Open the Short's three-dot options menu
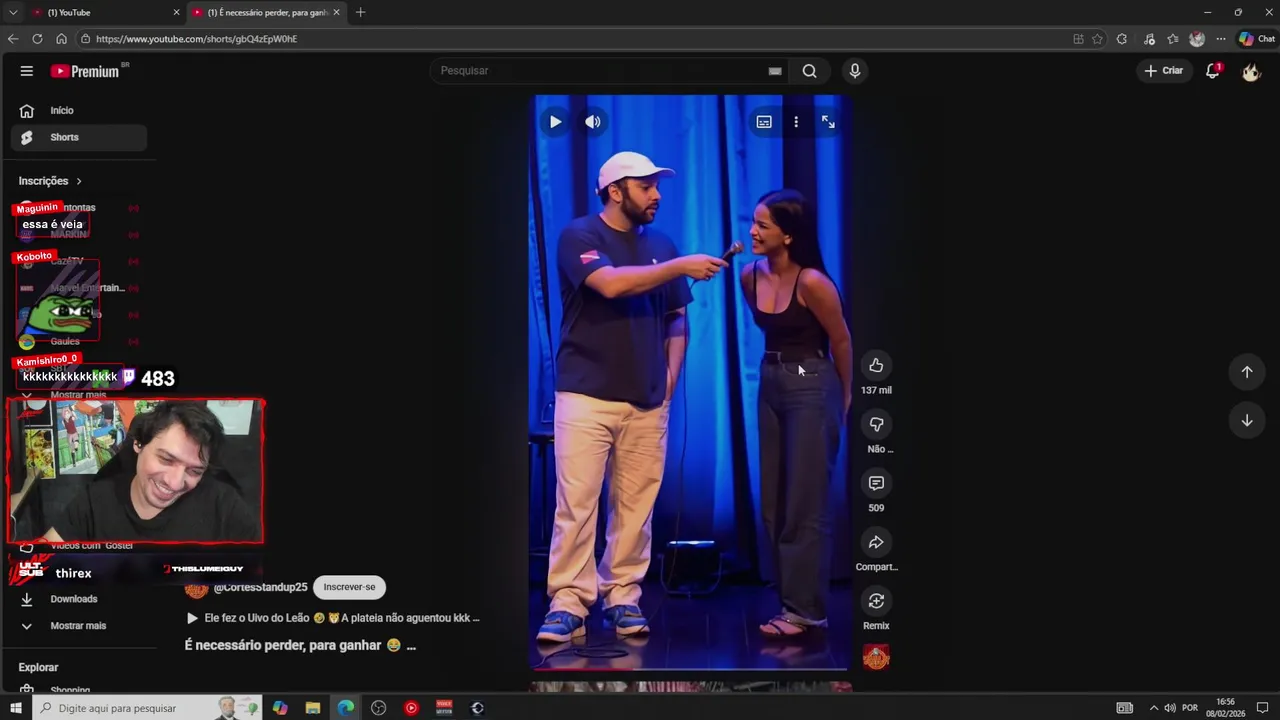The width and height of the screenshot is (1280, 720). click(796, 122)
